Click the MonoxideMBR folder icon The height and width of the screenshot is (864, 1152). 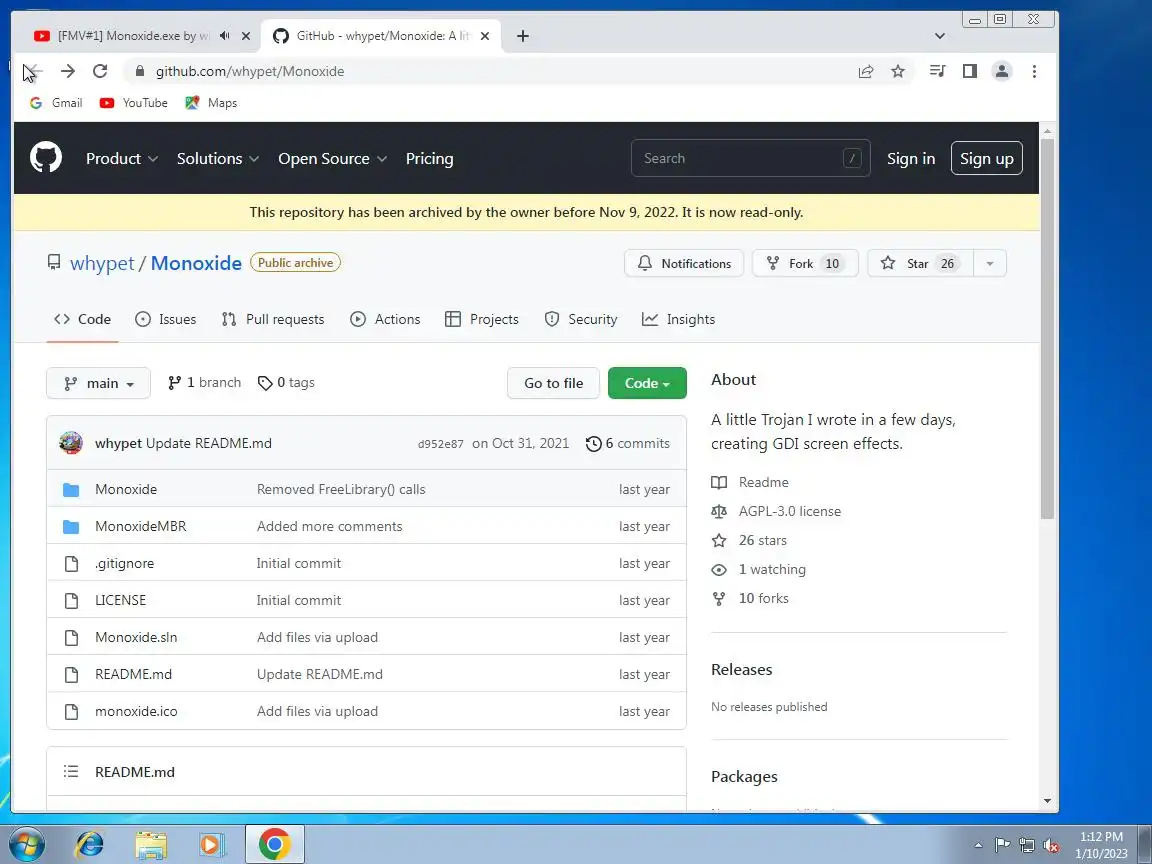point(71,527)
